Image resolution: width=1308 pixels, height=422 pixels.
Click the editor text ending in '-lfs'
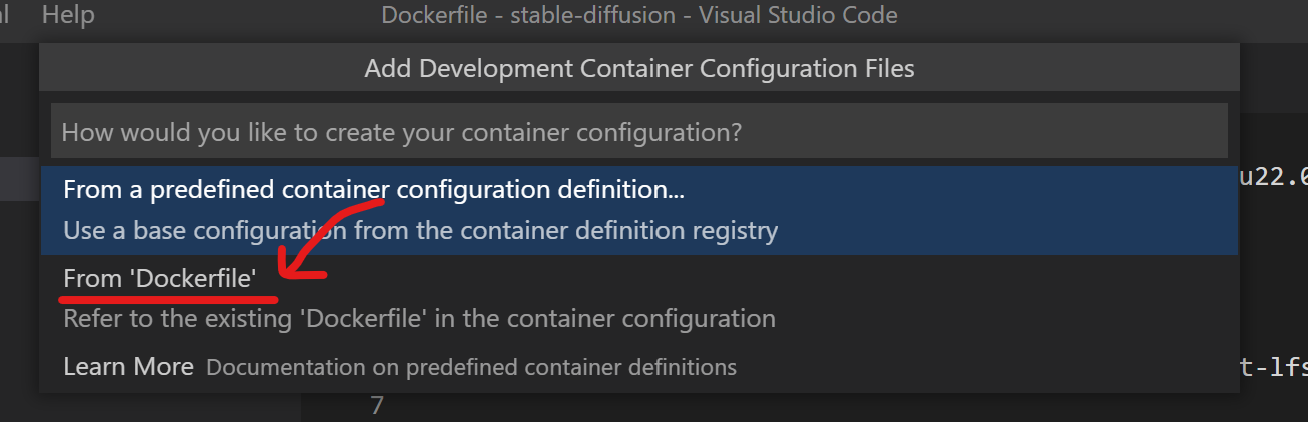[x=1274, y=367]
